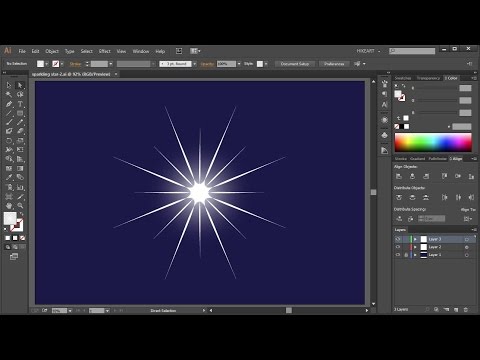Select the Zoom tool
This screenshot has height=360, width=480.
[x=20, y=206]
